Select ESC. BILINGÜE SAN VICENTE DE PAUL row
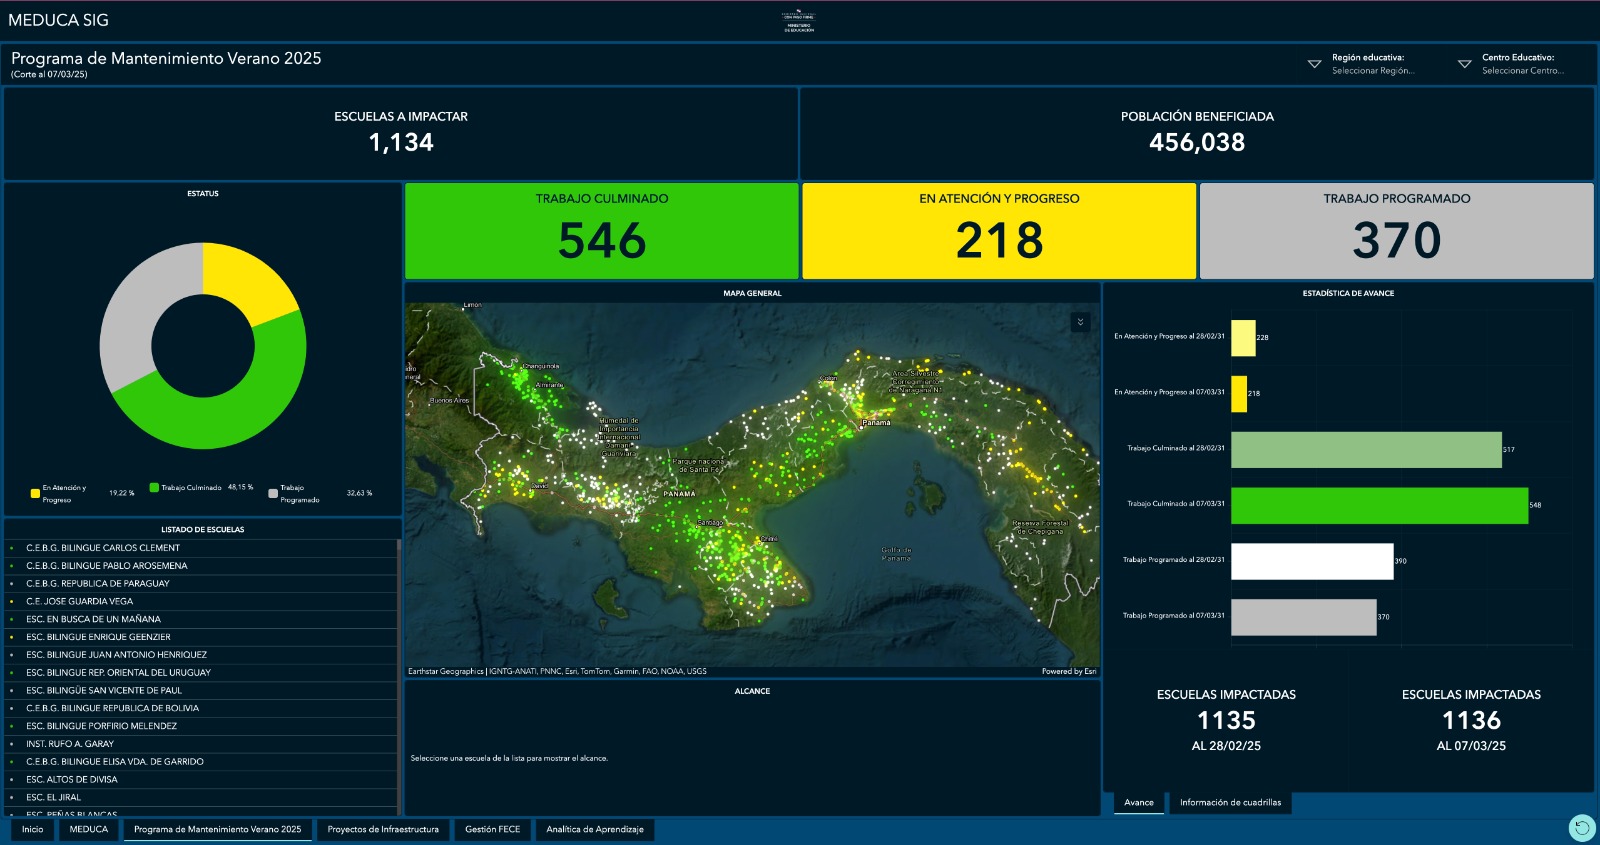 tap(201, 691)
